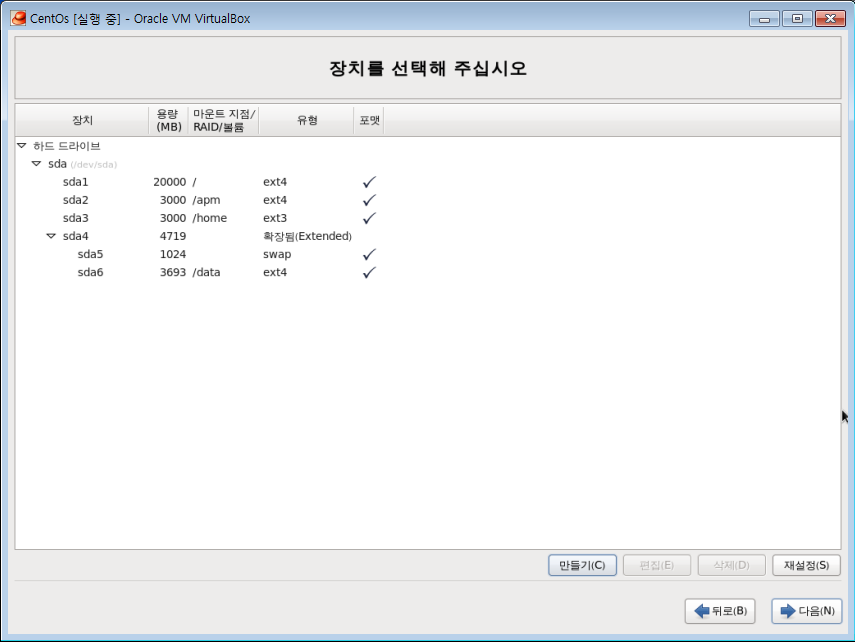Select the sda4 extended partition row

coord(428,236)
